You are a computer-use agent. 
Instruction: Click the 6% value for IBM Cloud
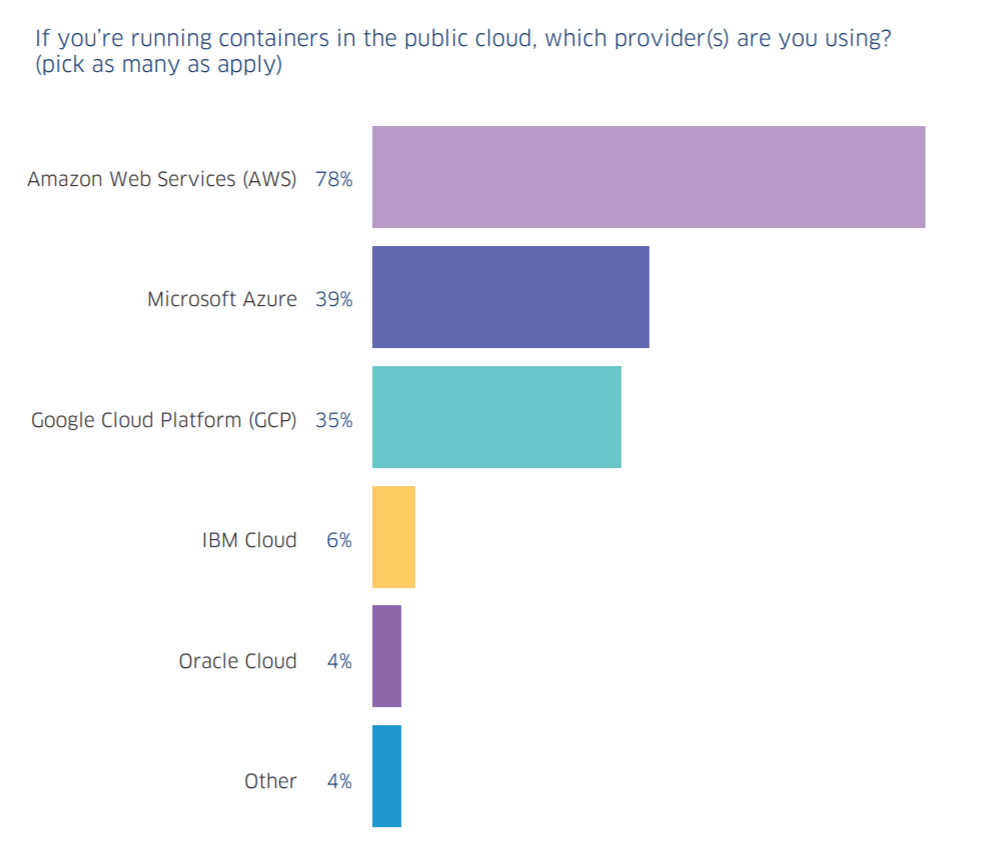tap(339, 540)
